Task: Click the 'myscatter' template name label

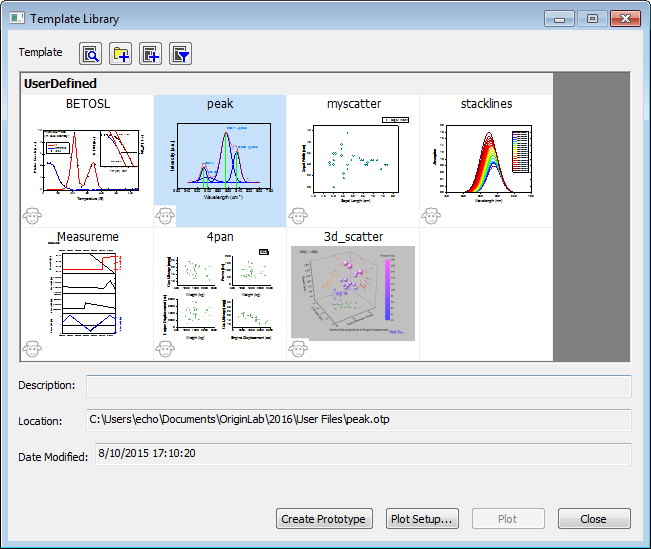Action: coord(354,104)
